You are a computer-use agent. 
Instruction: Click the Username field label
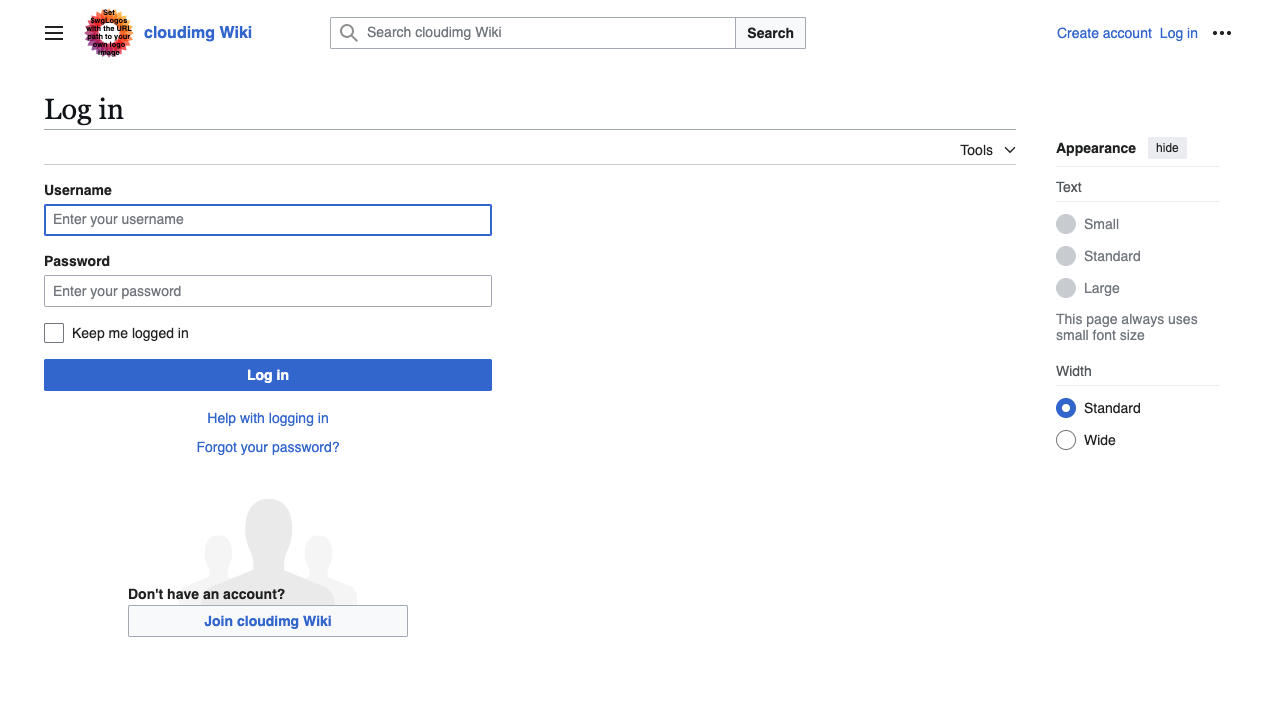pyautogui.click(x=78, y=190)
